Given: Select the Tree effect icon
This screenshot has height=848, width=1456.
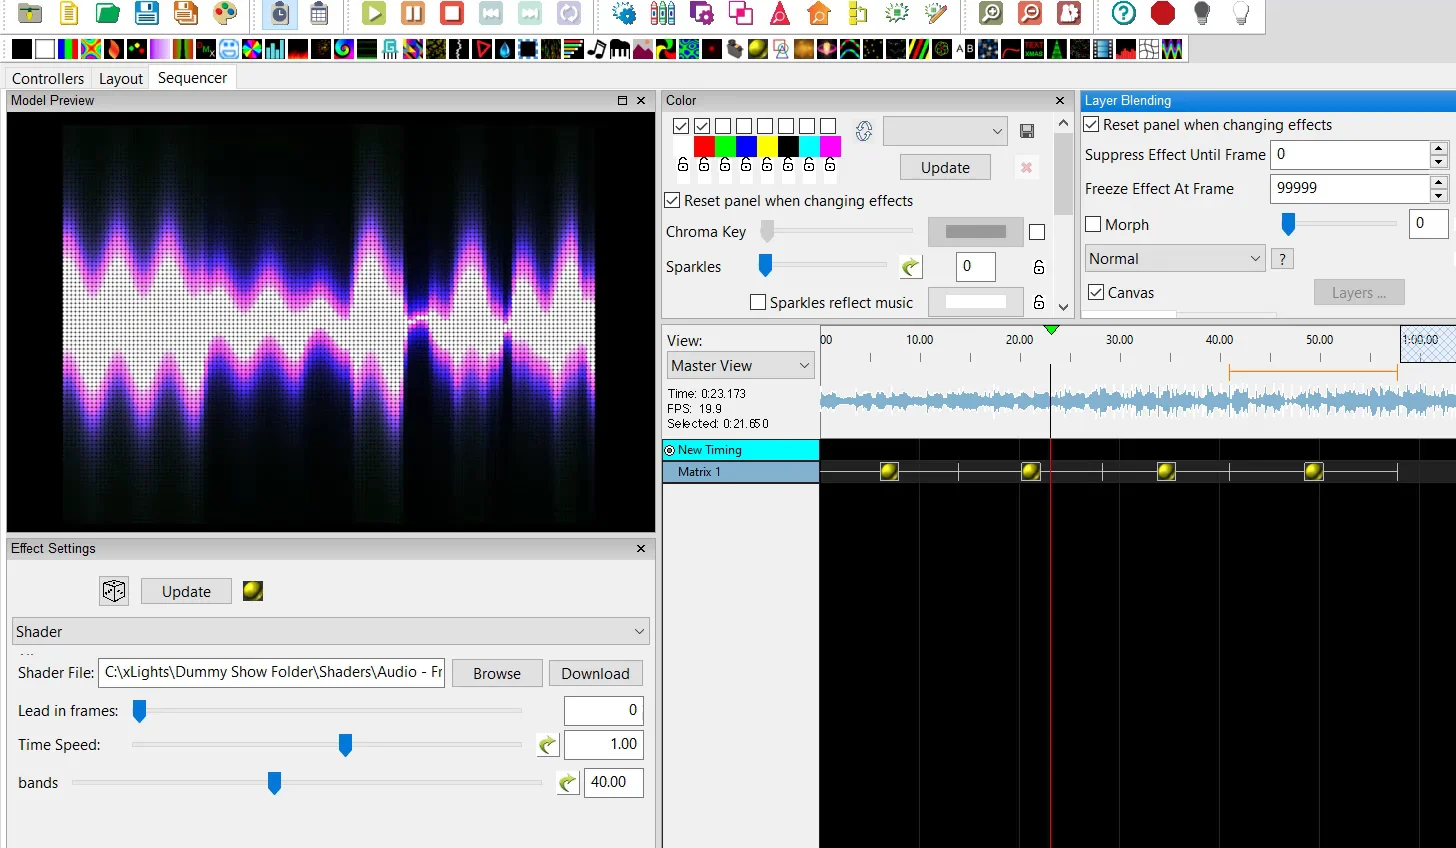Looking at the screenshot, I should click(1057, 49).
